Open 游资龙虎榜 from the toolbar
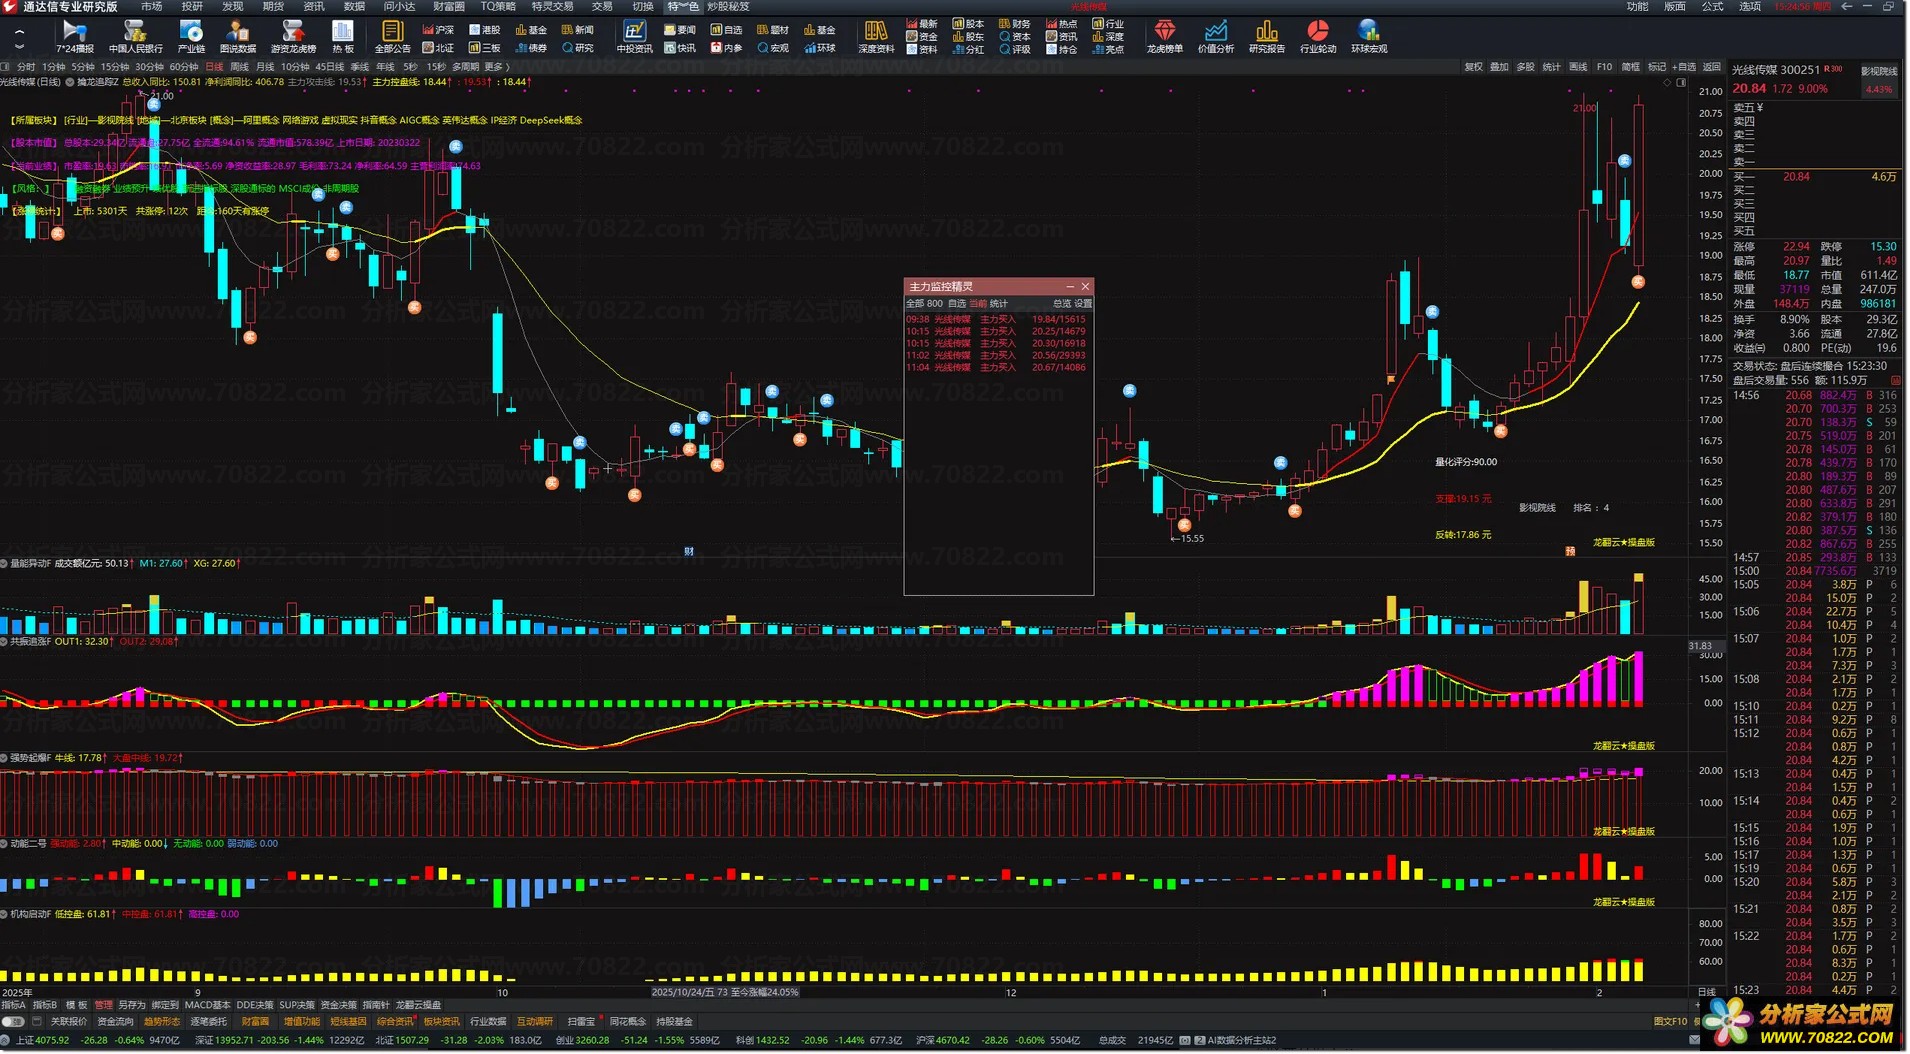Image resolution: width=1910 pixels, height=1054 pixels. tap(293, 36)
